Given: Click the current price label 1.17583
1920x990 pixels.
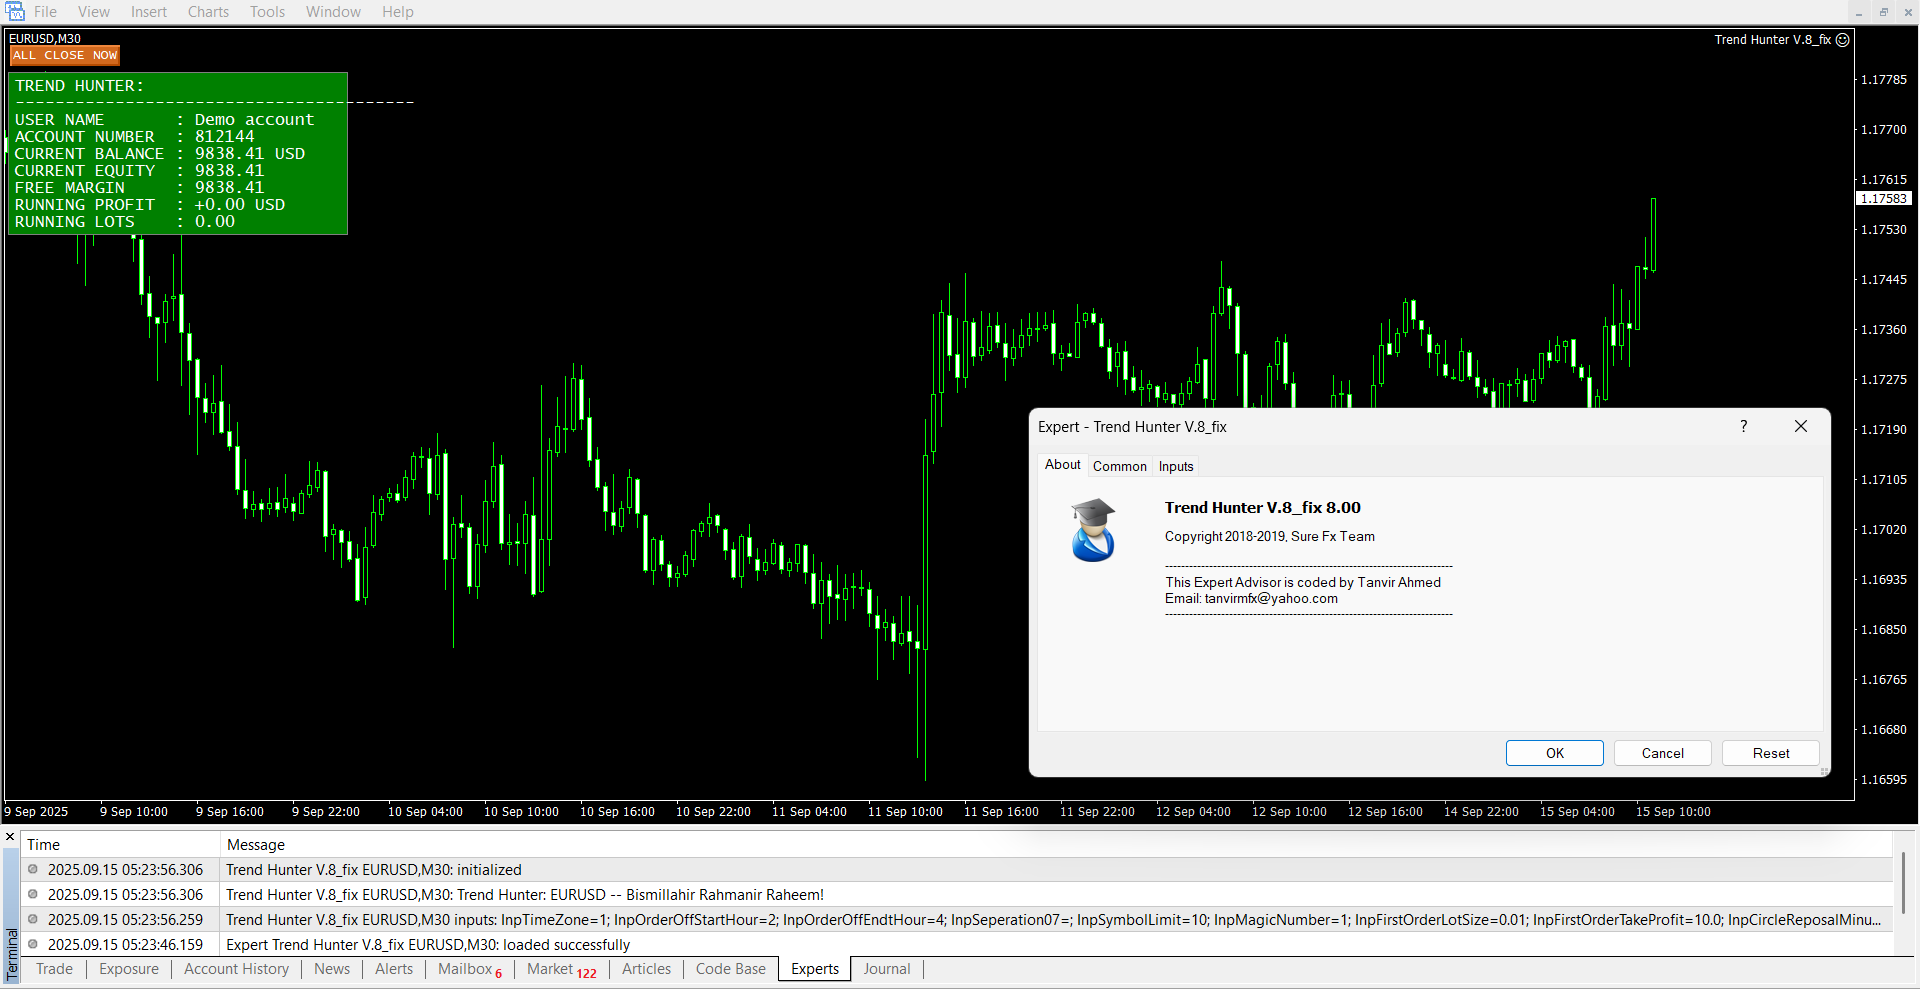Looking at the screenshot, I should pos(1883,199).
